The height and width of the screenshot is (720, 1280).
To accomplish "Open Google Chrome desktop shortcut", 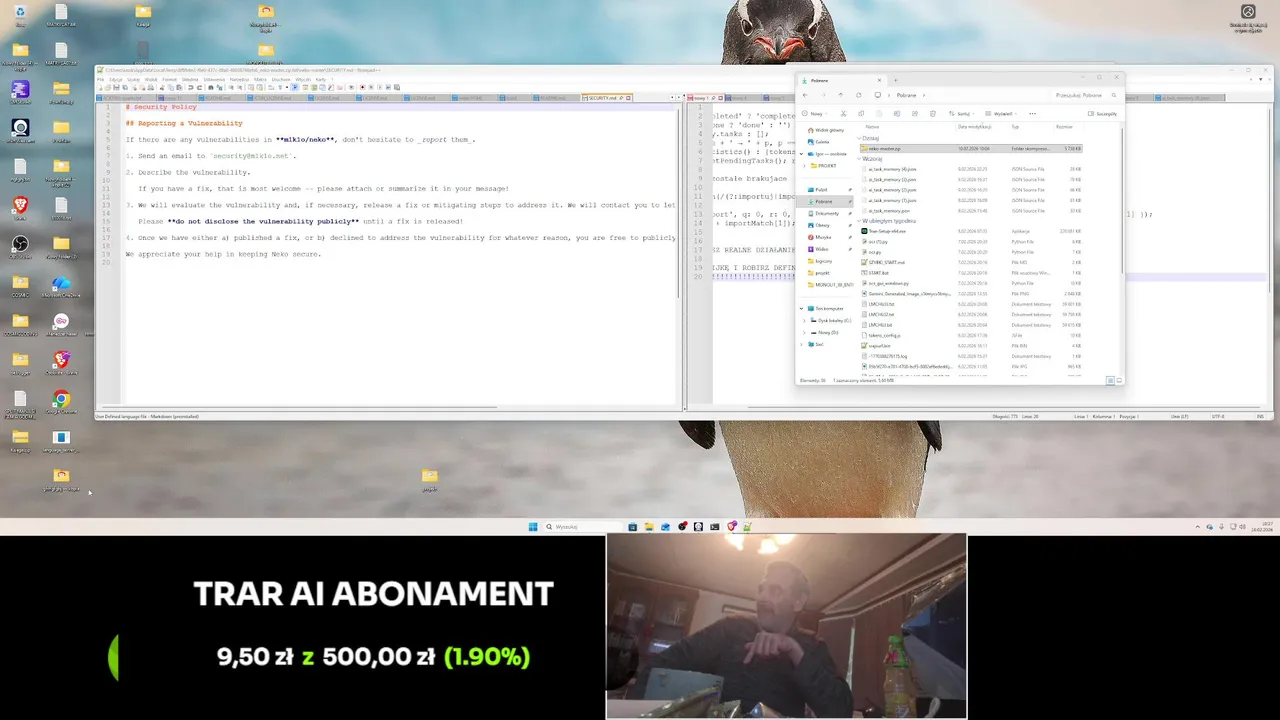I will click(61, 402).
